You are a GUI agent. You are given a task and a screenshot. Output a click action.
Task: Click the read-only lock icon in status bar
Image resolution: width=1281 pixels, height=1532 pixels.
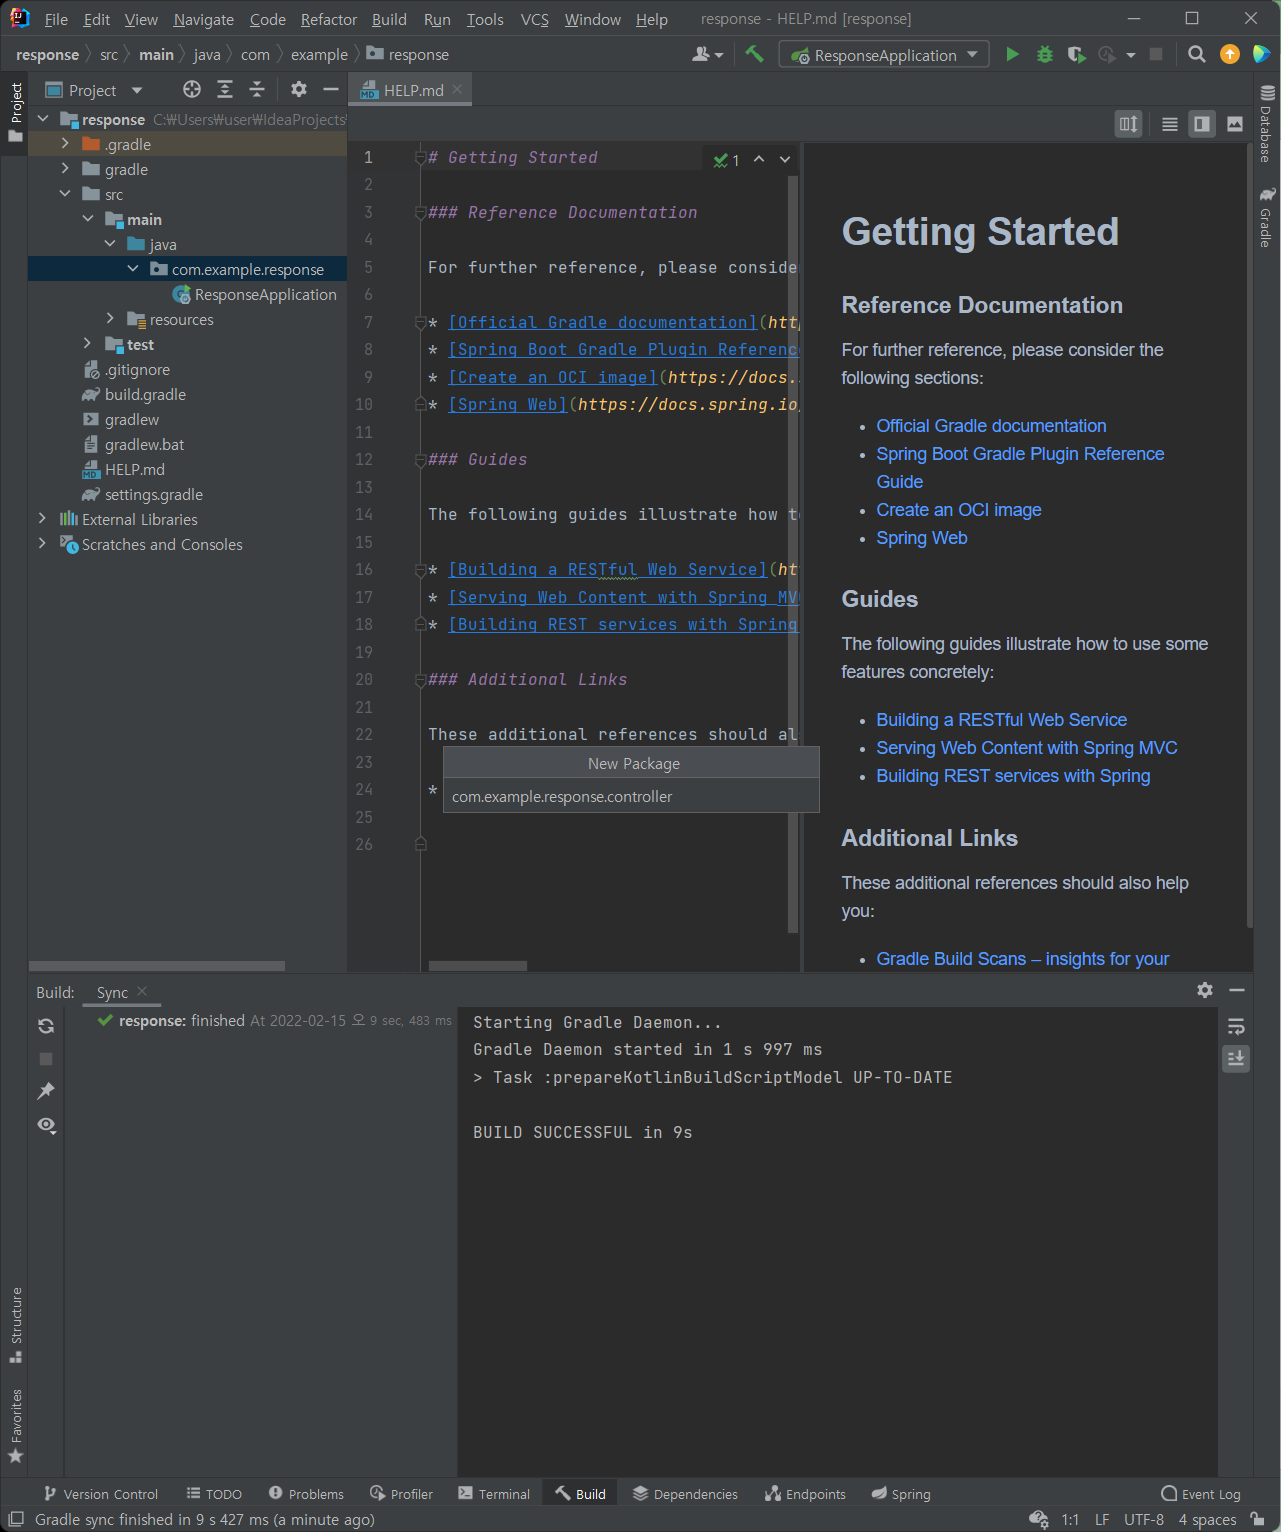tap(1258, 1519)
